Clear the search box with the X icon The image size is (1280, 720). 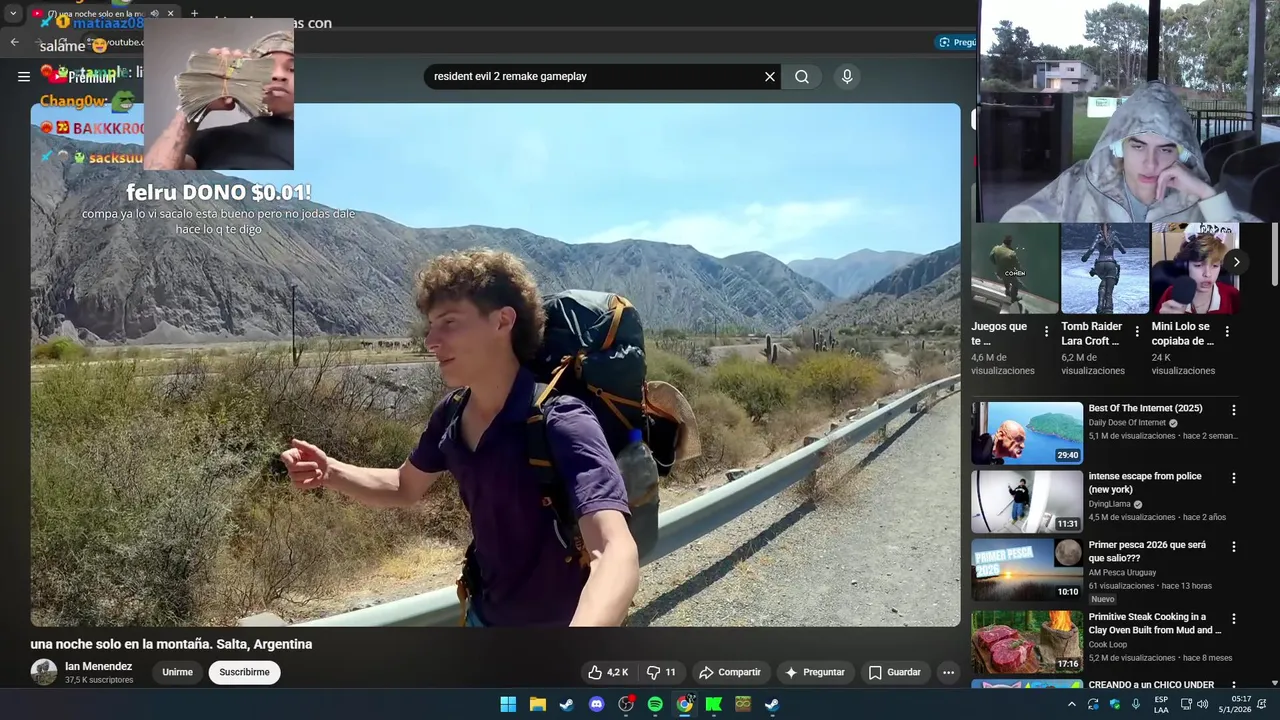(770, 76)
